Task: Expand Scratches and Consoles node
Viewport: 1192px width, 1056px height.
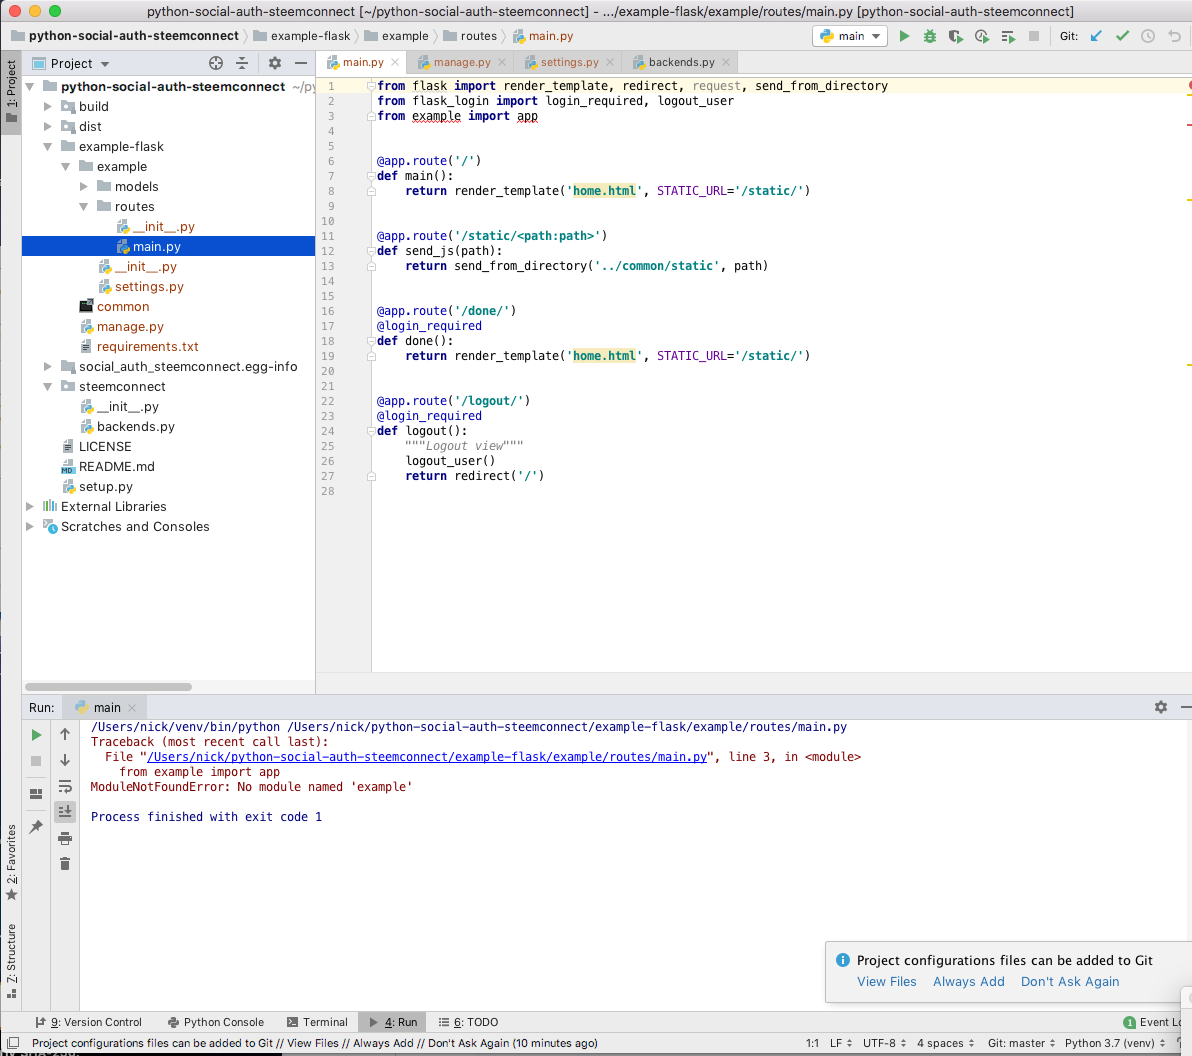Action: coord(30,526)
